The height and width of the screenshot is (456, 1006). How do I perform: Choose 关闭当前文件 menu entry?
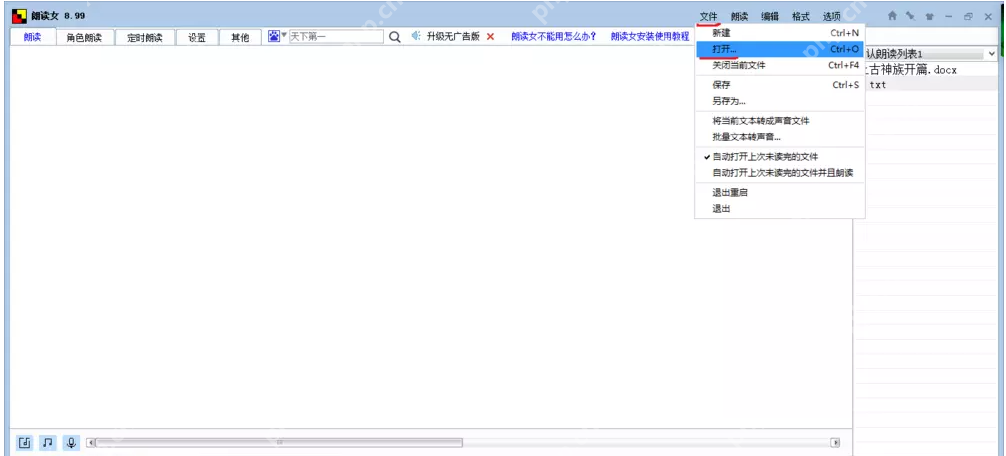[780, 65]
